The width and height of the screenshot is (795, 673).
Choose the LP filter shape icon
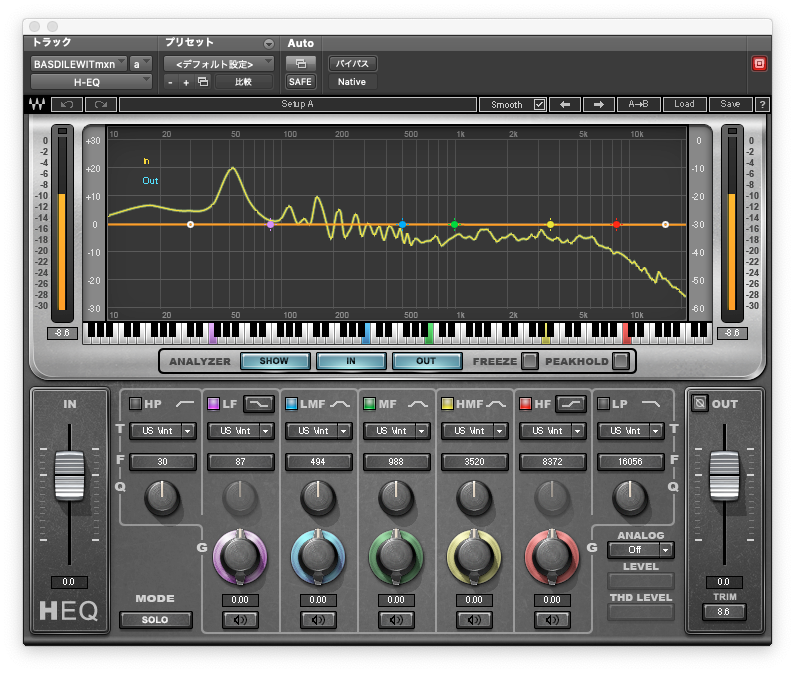[651, 404]
